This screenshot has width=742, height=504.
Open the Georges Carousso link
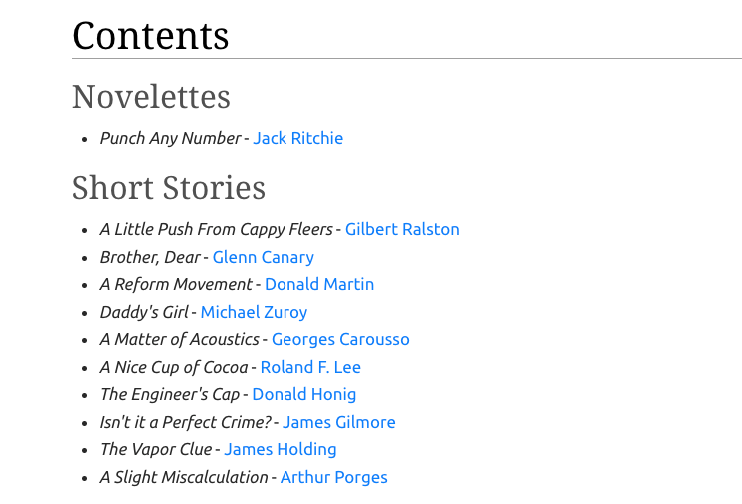pos(341,339)
